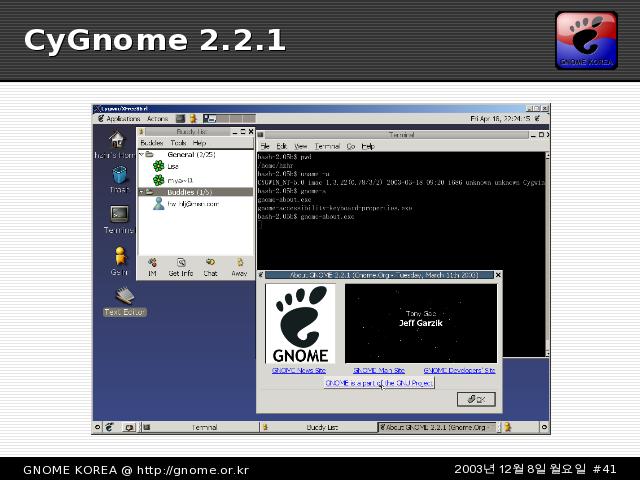
Task: Click the IM button in Buddy List
Action: pyautogui.click(x=152, y=265)
